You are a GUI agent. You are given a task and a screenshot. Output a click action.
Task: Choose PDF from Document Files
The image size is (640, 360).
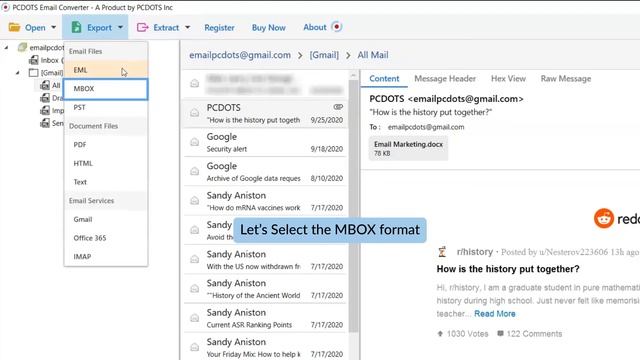[106, 144]
